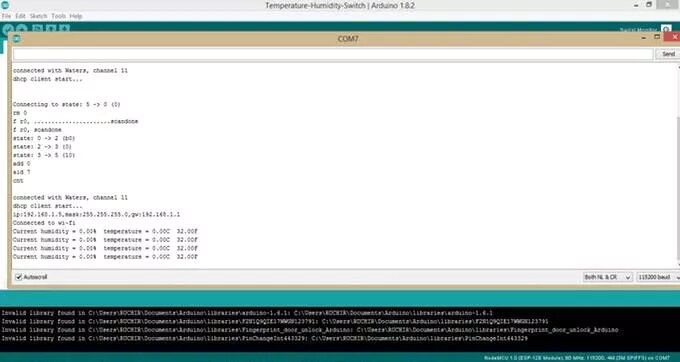Click 'Connecting to state: 5 -> 0 (0)' line
This screenshot has width=680, height=362.
[x=66, y=104]
